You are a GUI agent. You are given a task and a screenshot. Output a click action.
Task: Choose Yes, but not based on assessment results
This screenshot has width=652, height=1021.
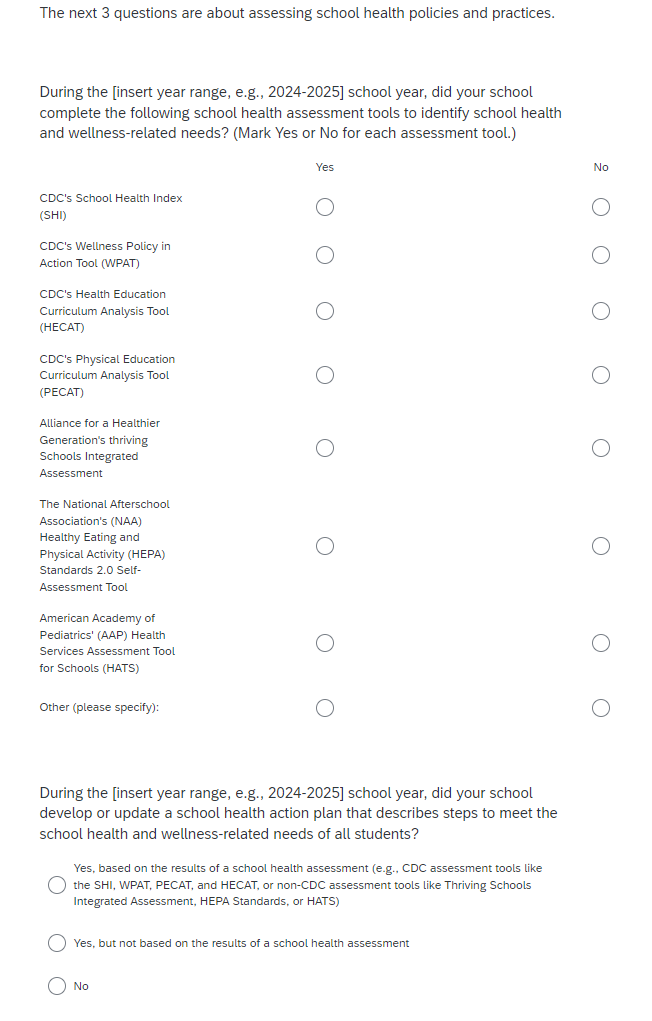coord(58,943)
